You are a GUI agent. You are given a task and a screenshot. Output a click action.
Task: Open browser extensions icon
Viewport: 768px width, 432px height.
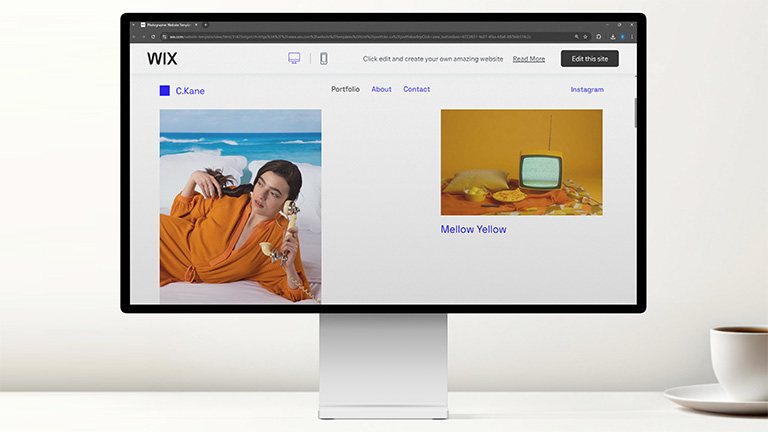coord(599,37)
